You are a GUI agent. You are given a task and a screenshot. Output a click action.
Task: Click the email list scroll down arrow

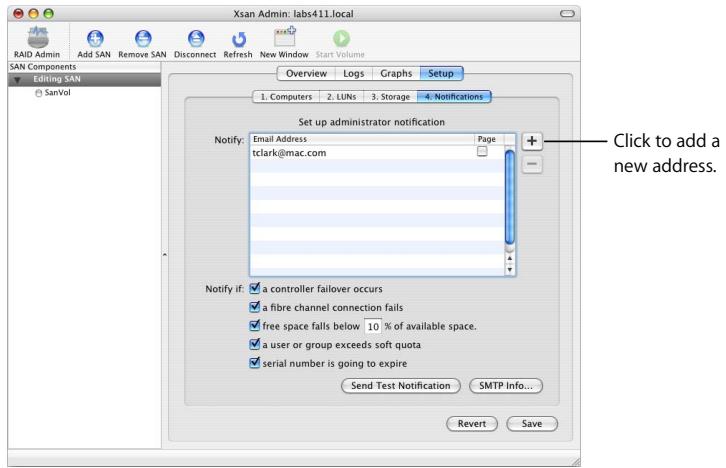(510, 269)
